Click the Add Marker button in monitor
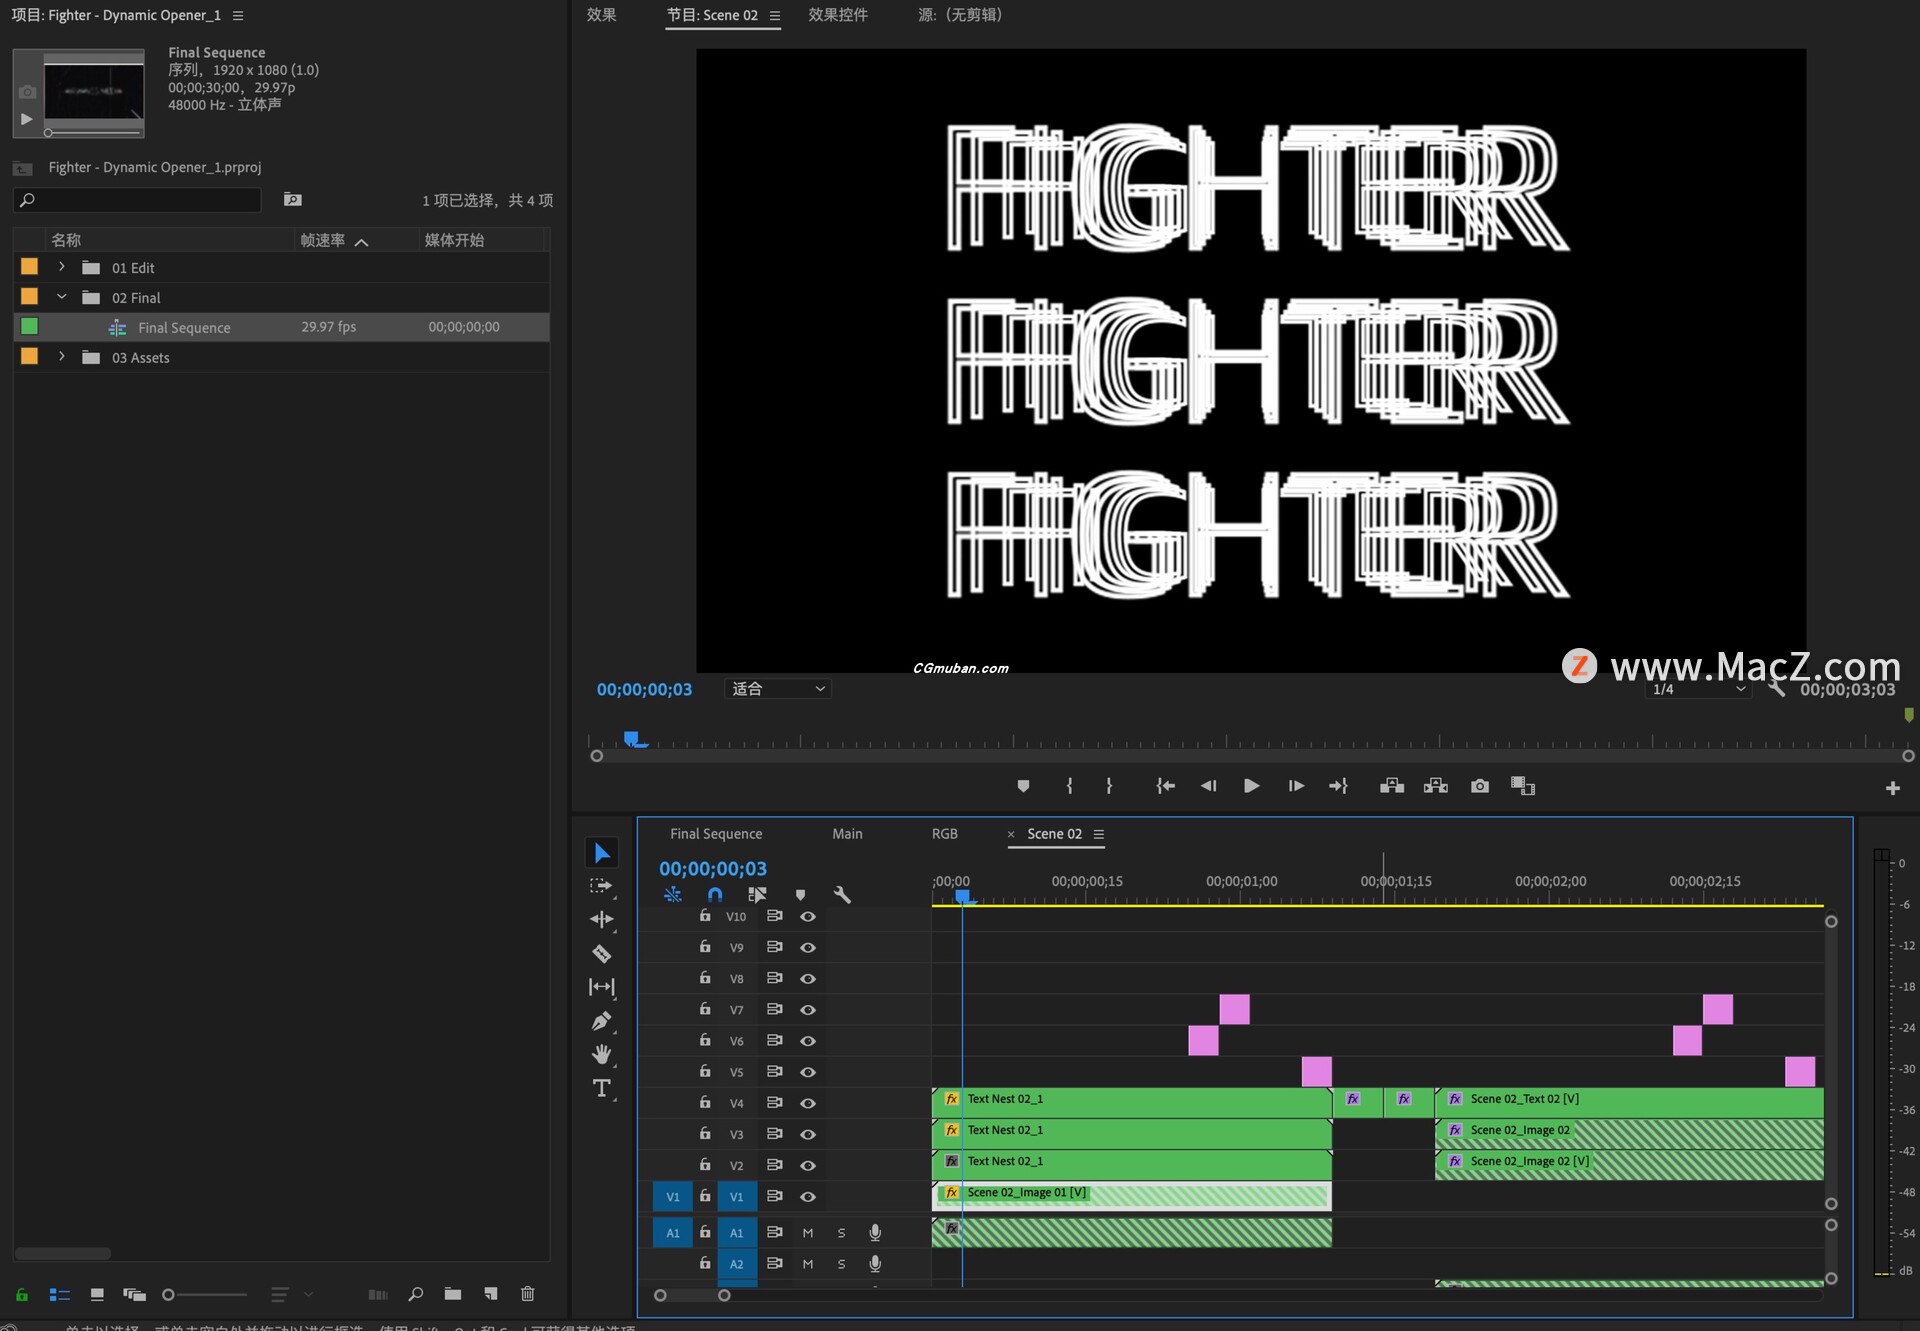The width and height of the screenshot is (1920, 1331). tap(1023, 786)
